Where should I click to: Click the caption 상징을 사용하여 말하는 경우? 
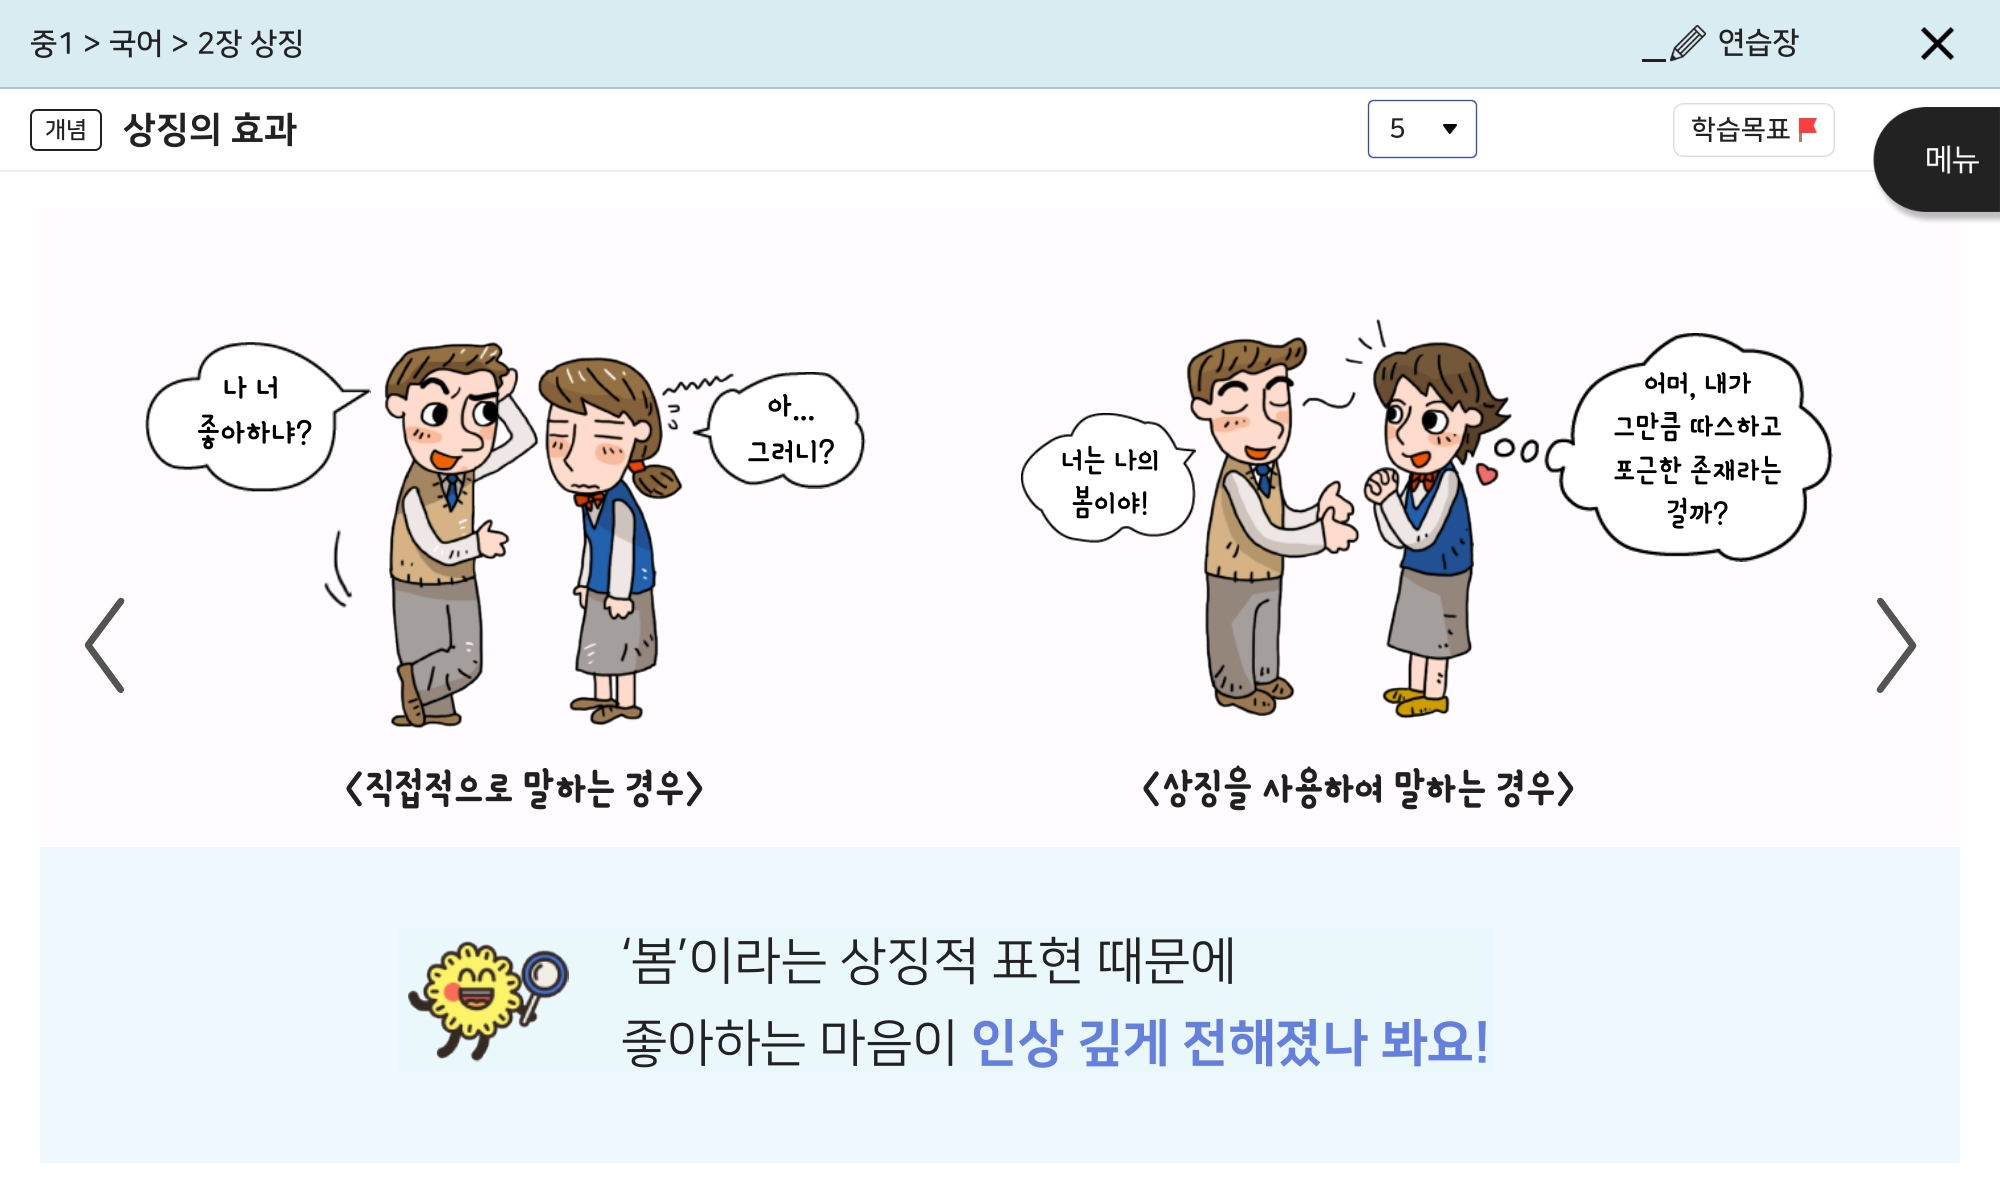coord(1358,788)
